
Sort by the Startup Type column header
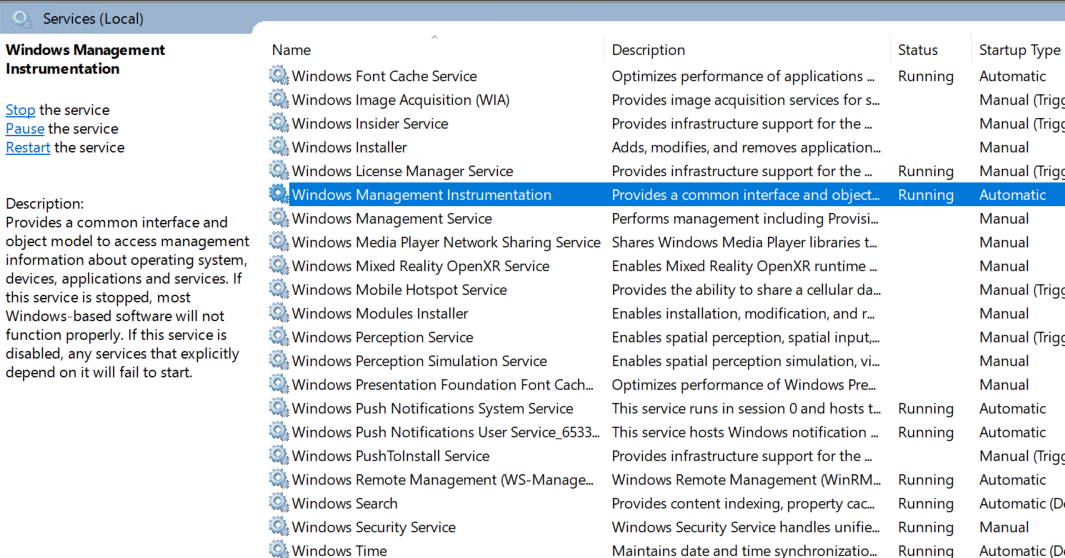tap(1019, 50)
